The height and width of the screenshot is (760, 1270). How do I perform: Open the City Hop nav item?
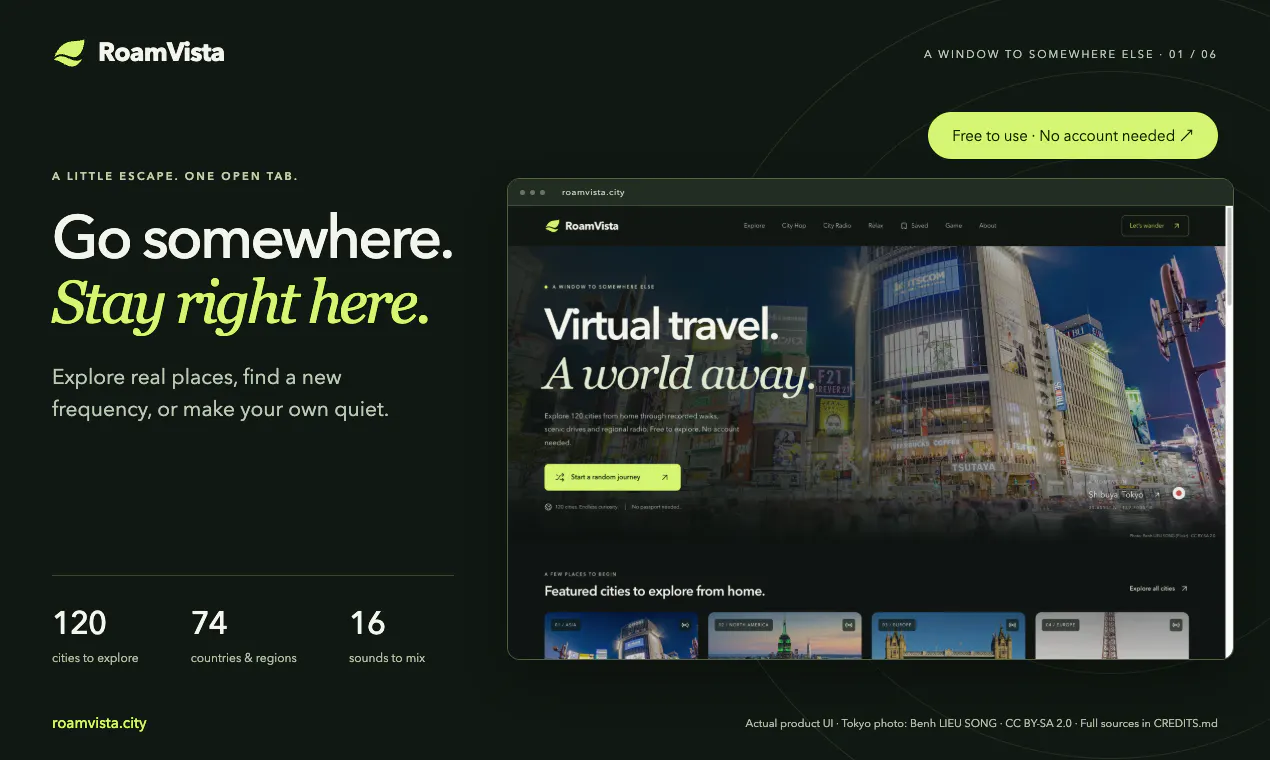pos(794,226)
